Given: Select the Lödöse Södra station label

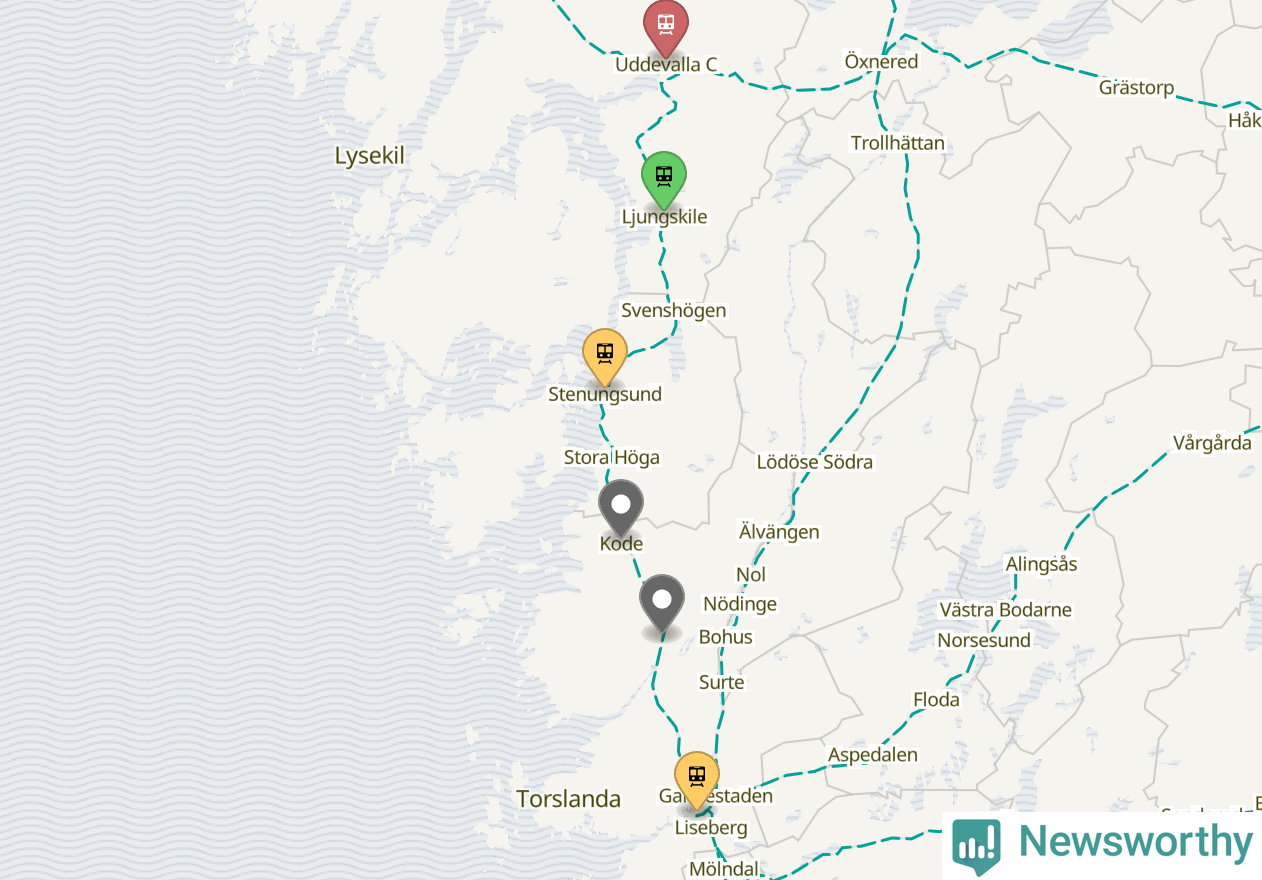Looking at the screenshot, I should [815, 462].
